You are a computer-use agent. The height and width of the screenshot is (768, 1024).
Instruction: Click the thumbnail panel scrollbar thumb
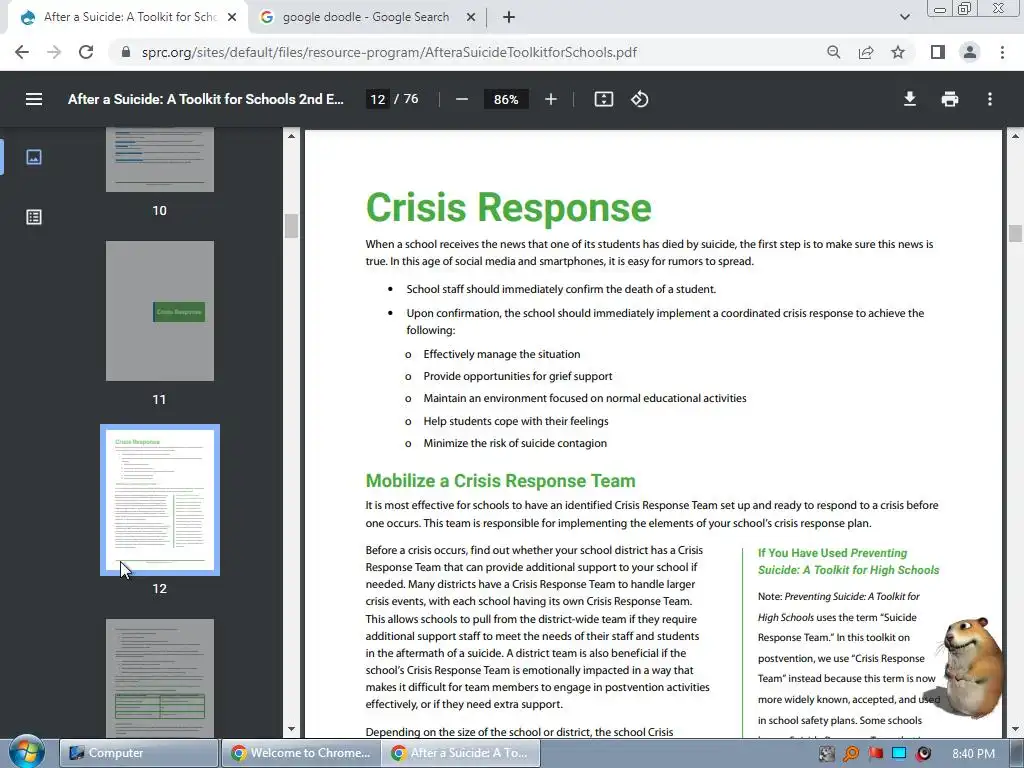(x=291, y=225)
